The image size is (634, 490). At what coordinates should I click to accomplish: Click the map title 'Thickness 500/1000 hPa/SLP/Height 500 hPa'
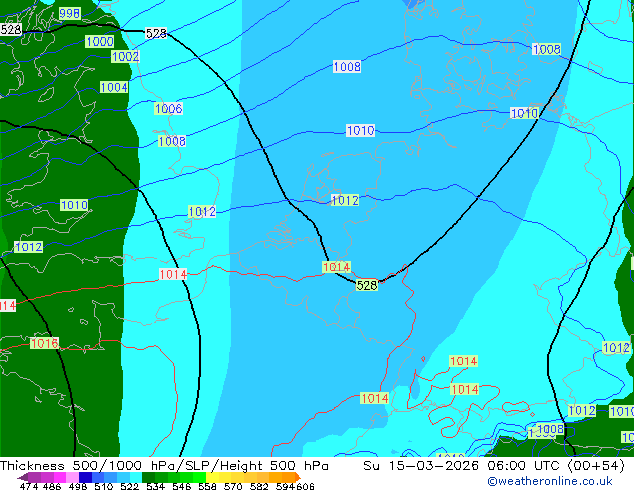point(164,466)
